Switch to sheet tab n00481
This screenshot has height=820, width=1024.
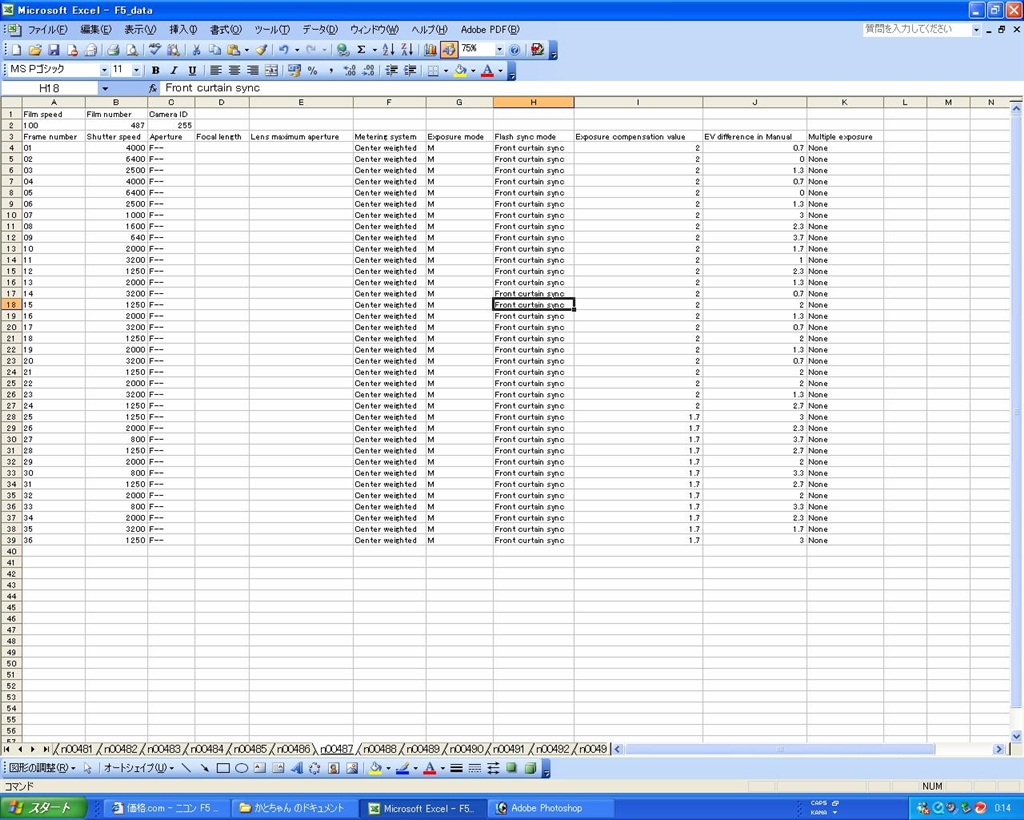[x=76, y=749]
